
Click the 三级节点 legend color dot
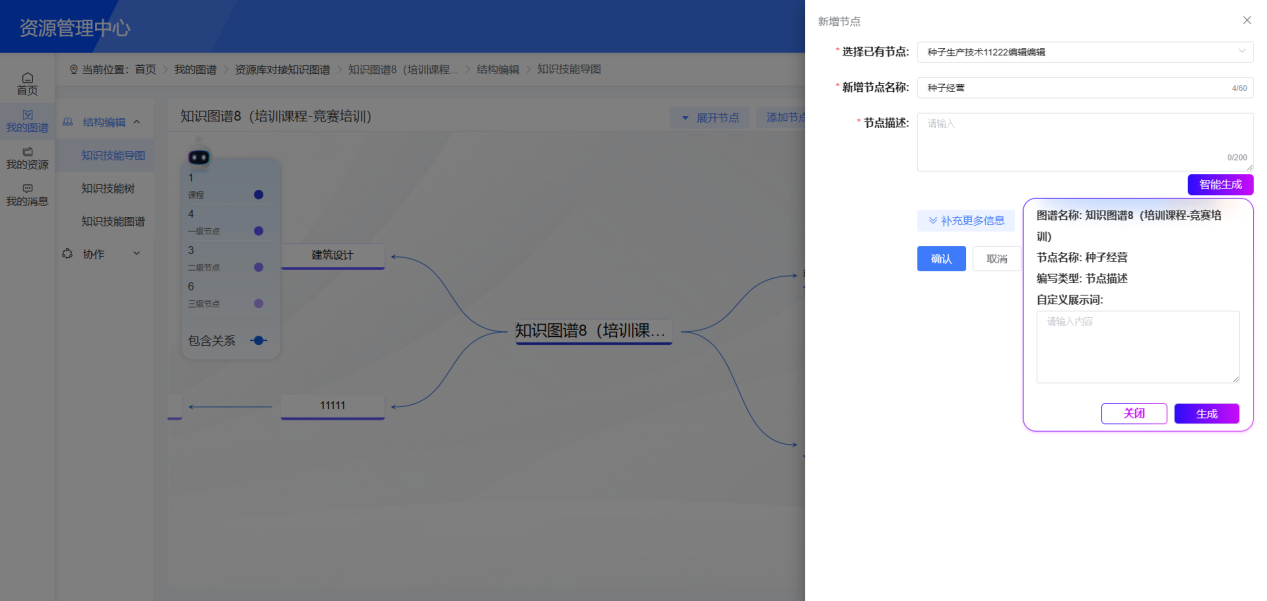[x=258, y=303]
